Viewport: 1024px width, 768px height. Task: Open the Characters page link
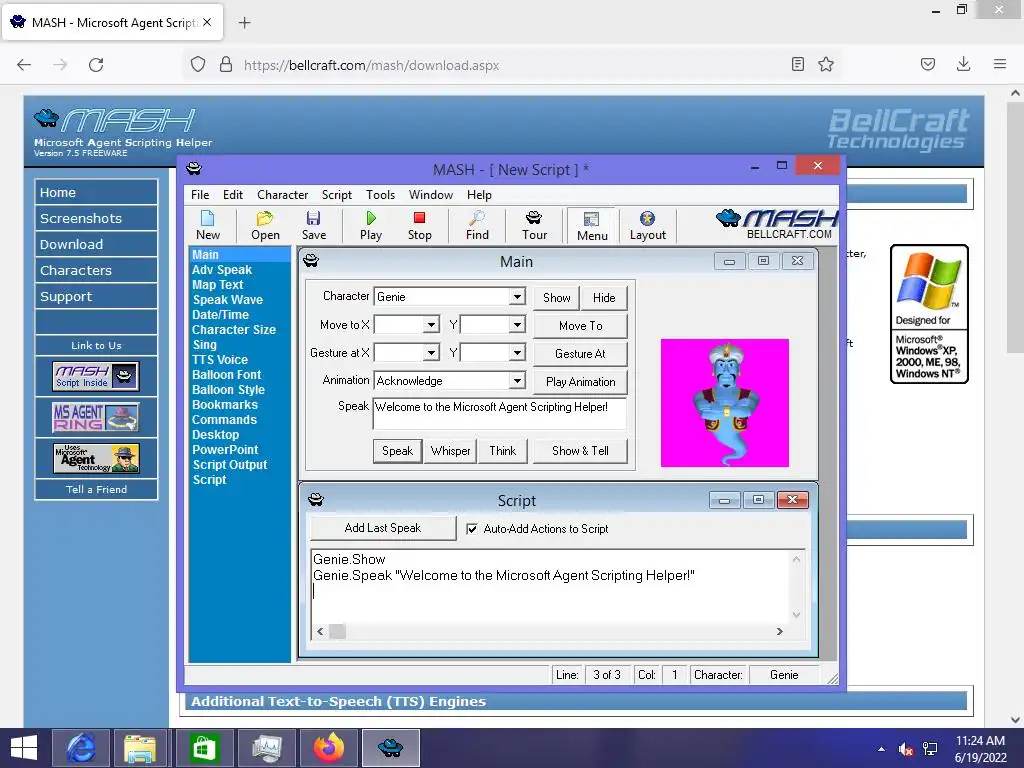coord(96,270)
